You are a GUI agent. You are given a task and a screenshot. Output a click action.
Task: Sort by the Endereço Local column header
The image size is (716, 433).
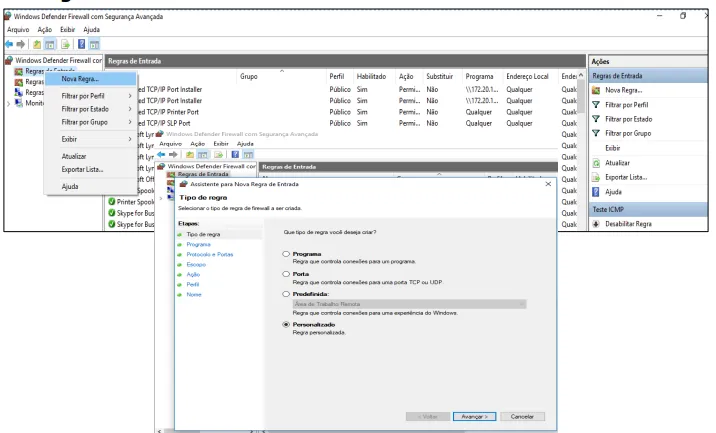click(x=527, y=76)
